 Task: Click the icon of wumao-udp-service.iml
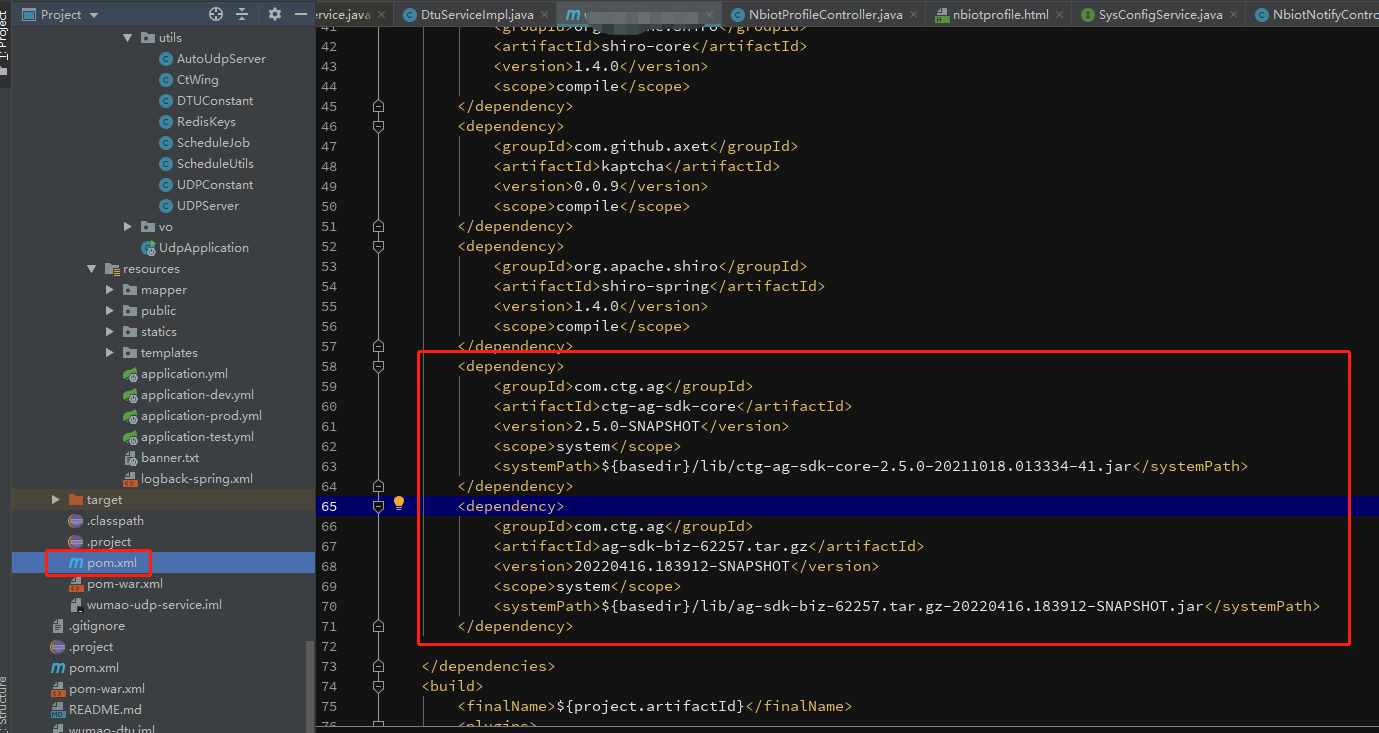(76, 605)
